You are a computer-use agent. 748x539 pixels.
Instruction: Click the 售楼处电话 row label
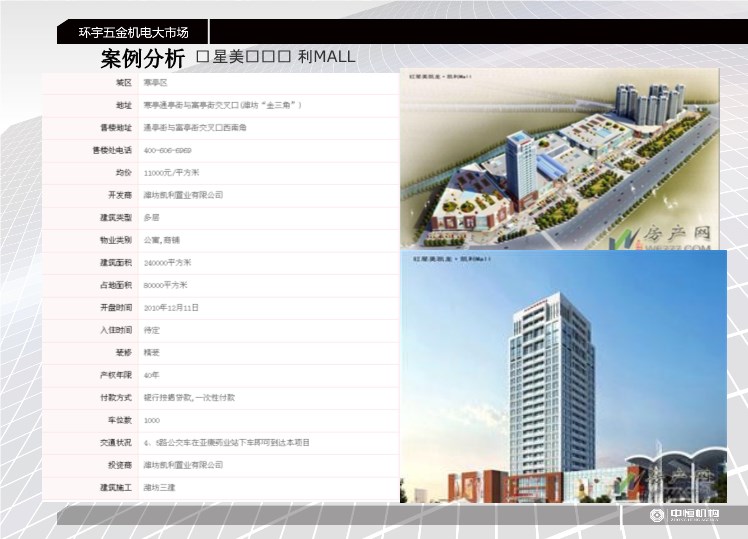pyautogui.click(x=112, y=150)
